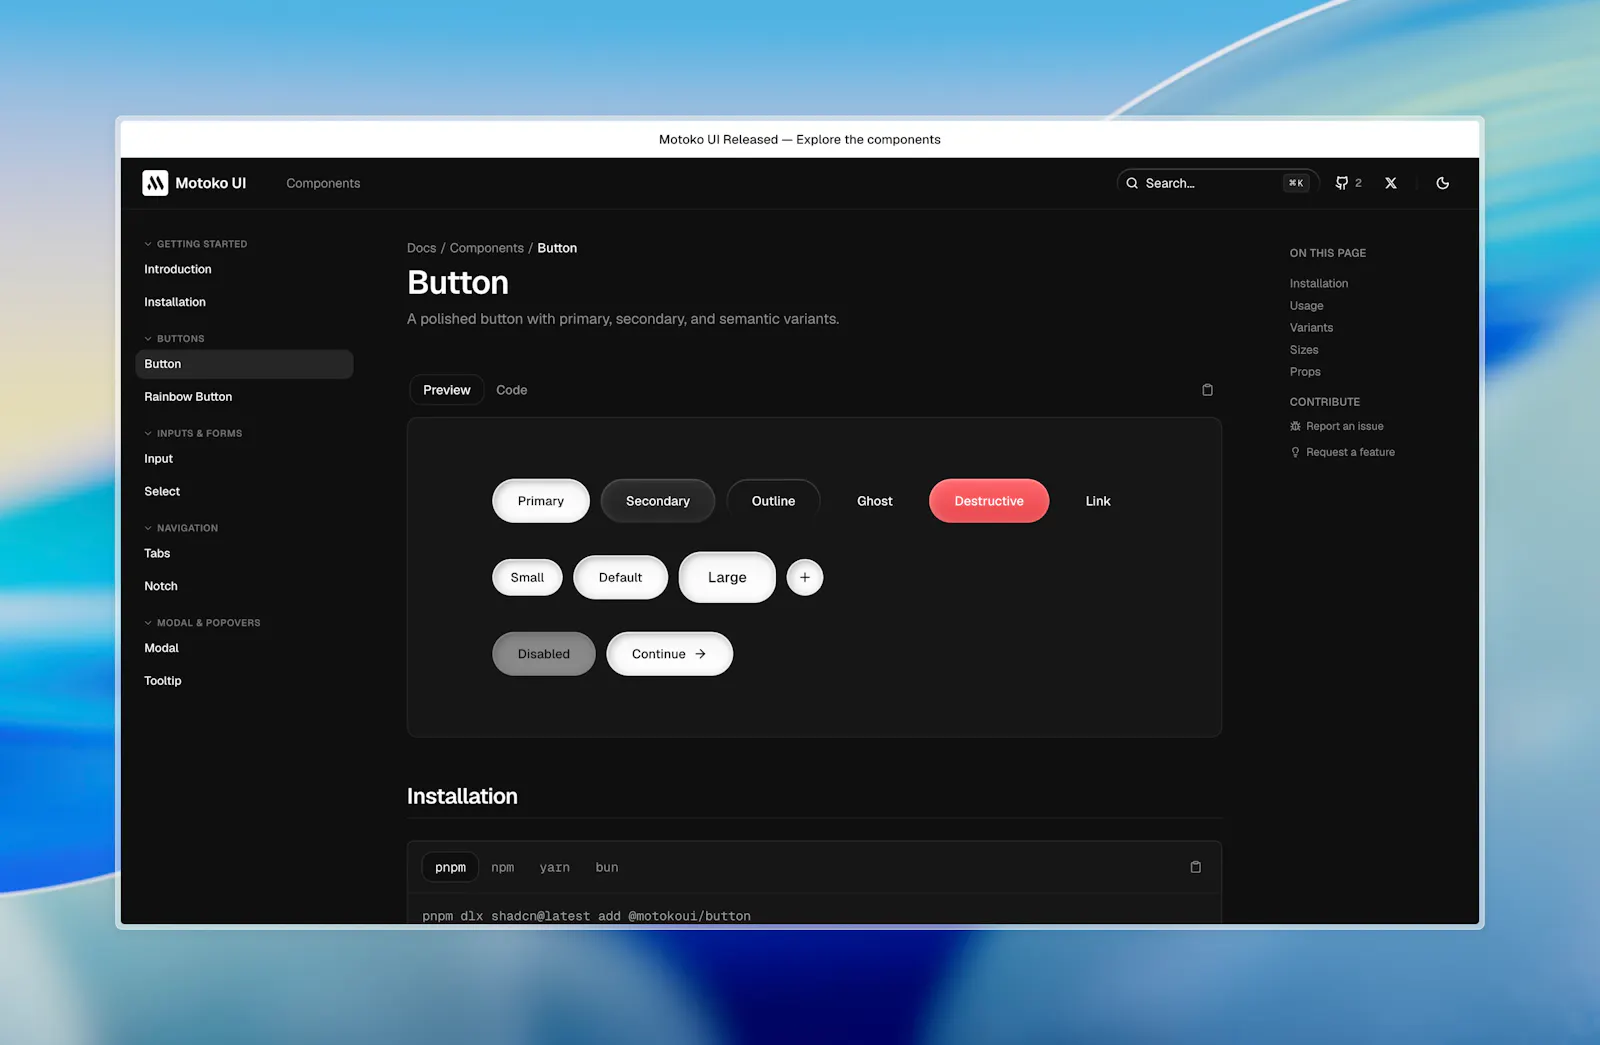Viewport: 1600px width, 1045px height.
Task: Select the bun package manager tab
Action: [x=607, y=867]
